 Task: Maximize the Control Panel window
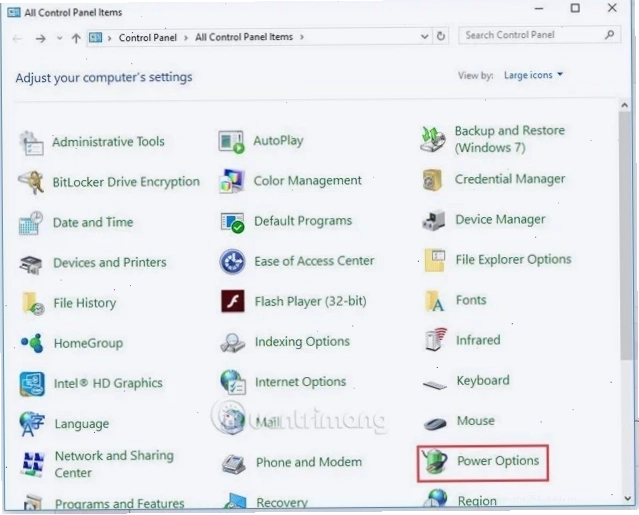(575, 8)
